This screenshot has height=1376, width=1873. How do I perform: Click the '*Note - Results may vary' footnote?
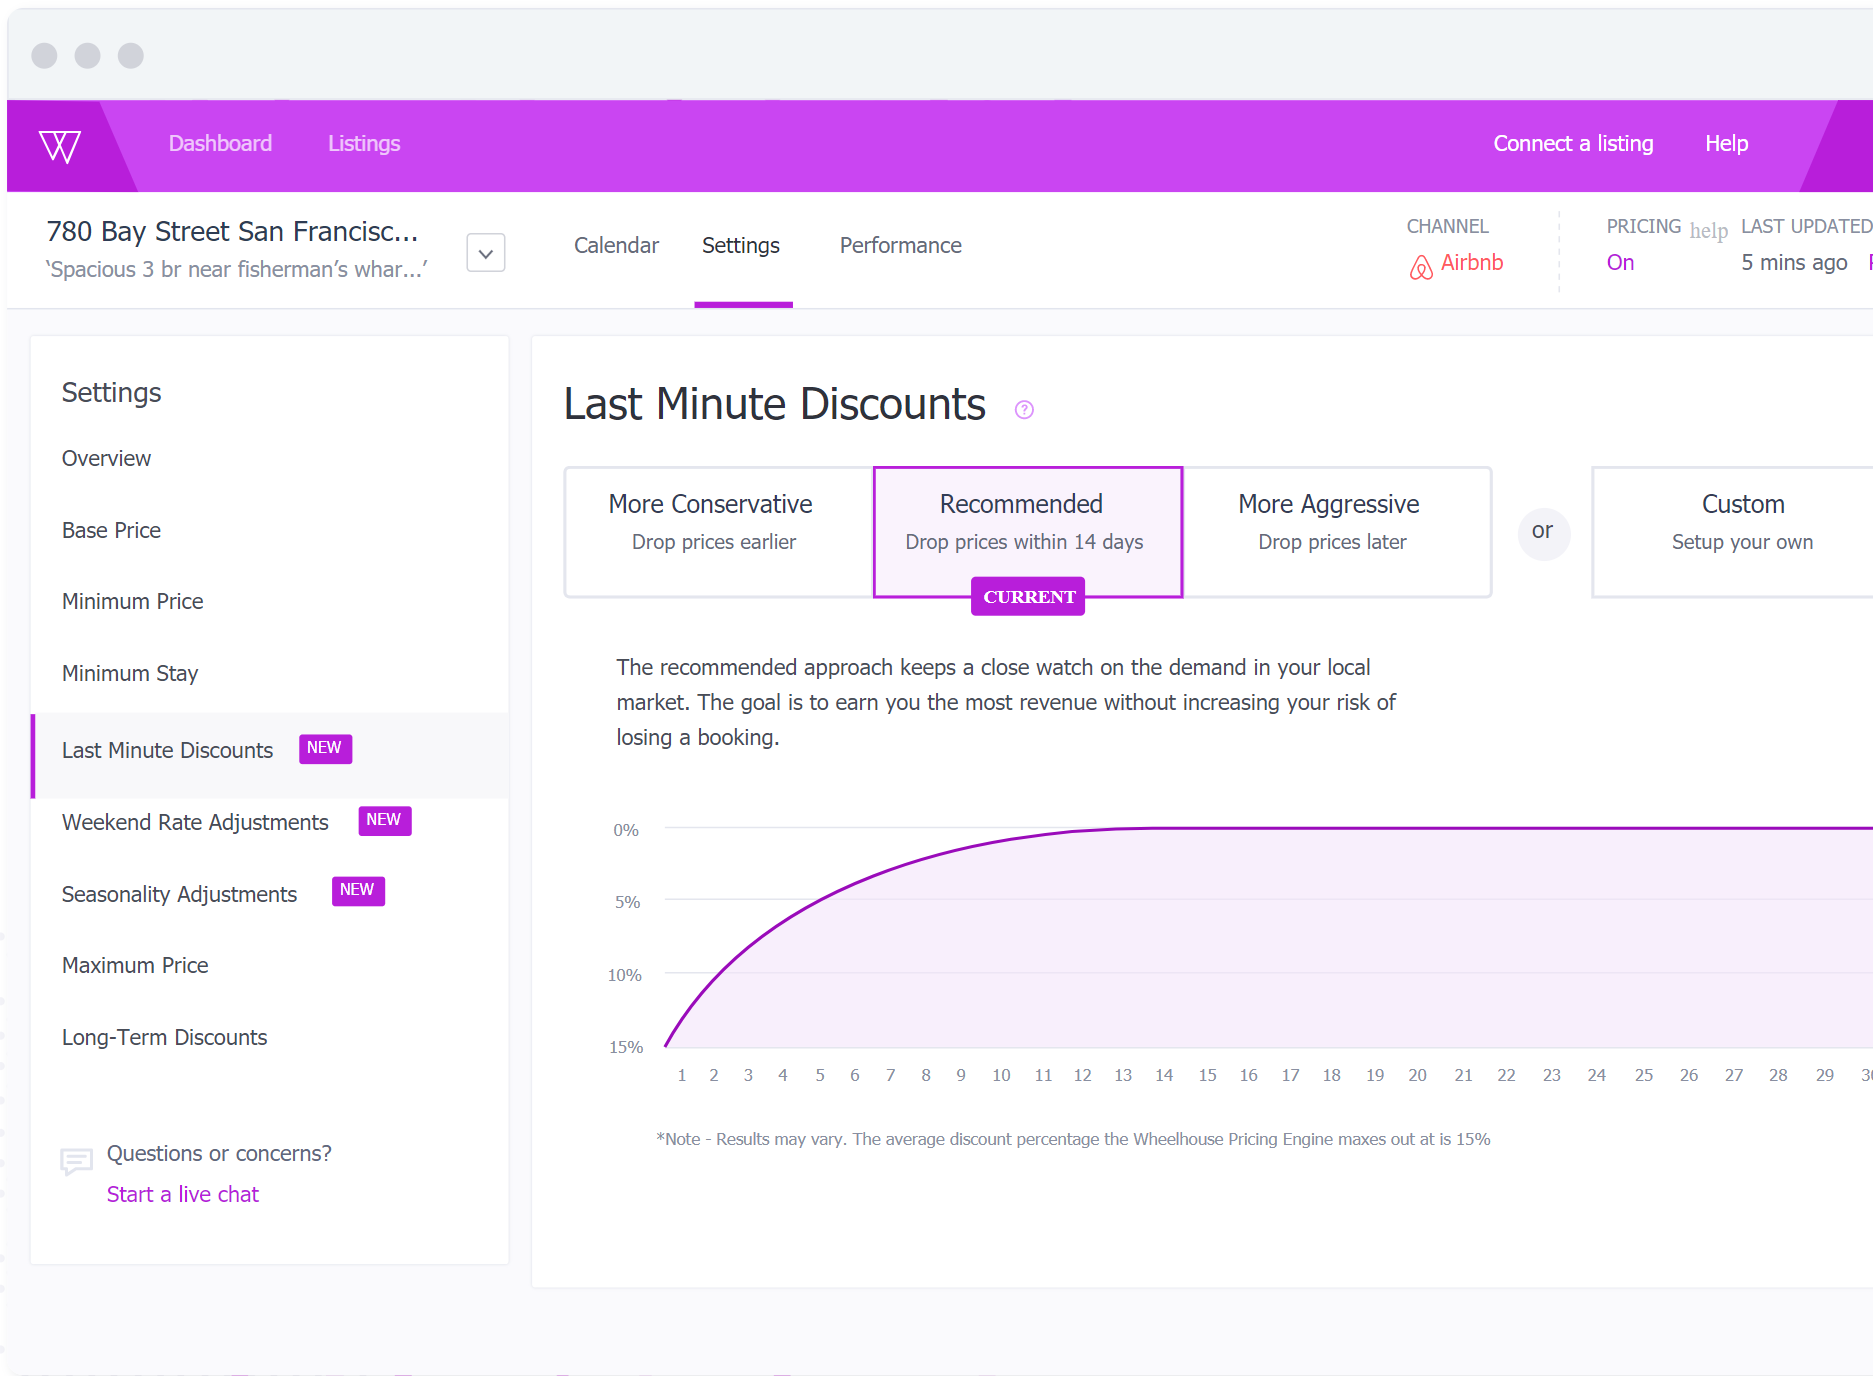(1073, 1139)
